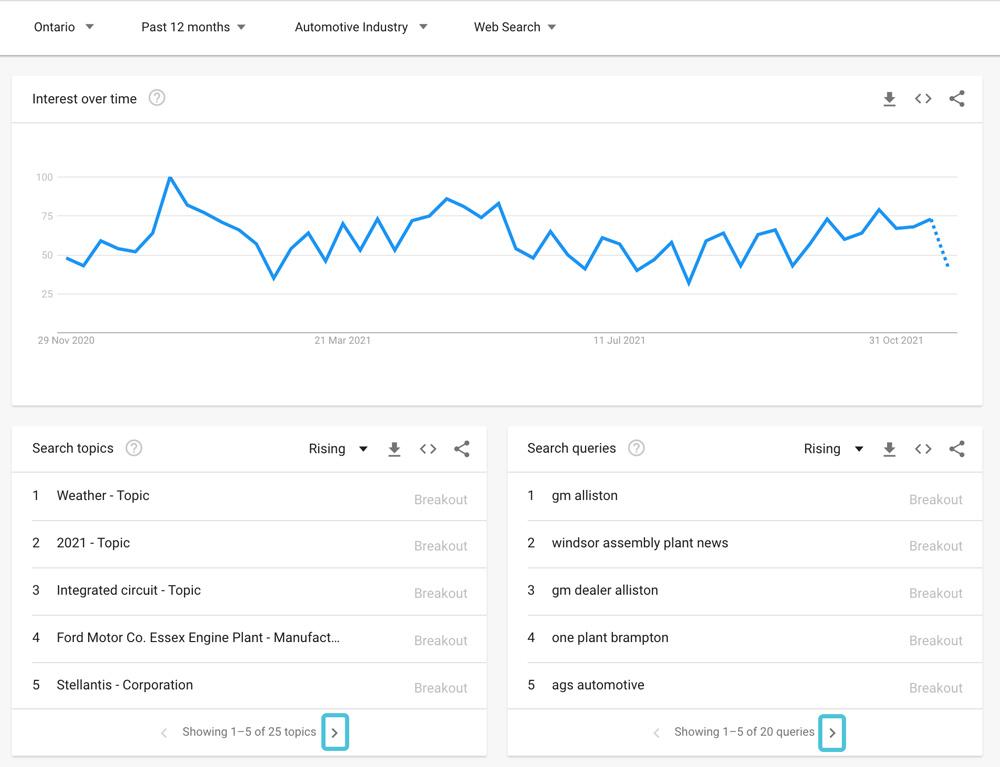Open help icon beside Search queries

point(636,448)
